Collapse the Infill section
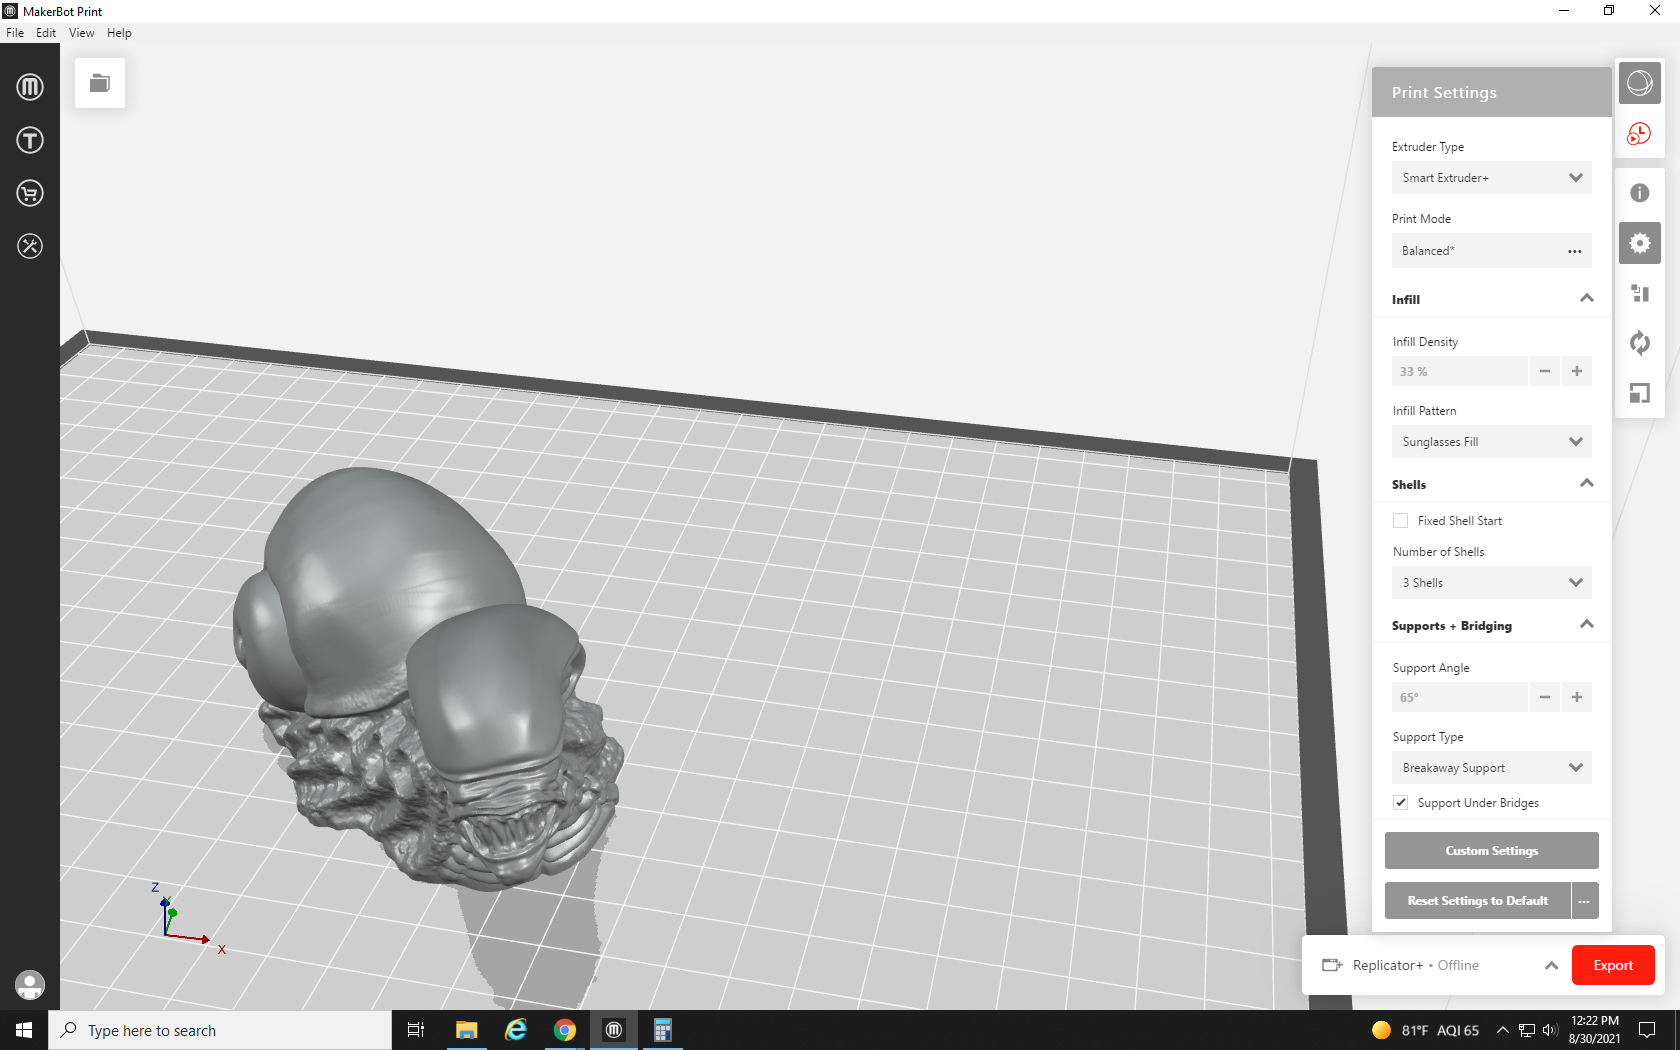1680x1050 pixels. [1587, 298]
